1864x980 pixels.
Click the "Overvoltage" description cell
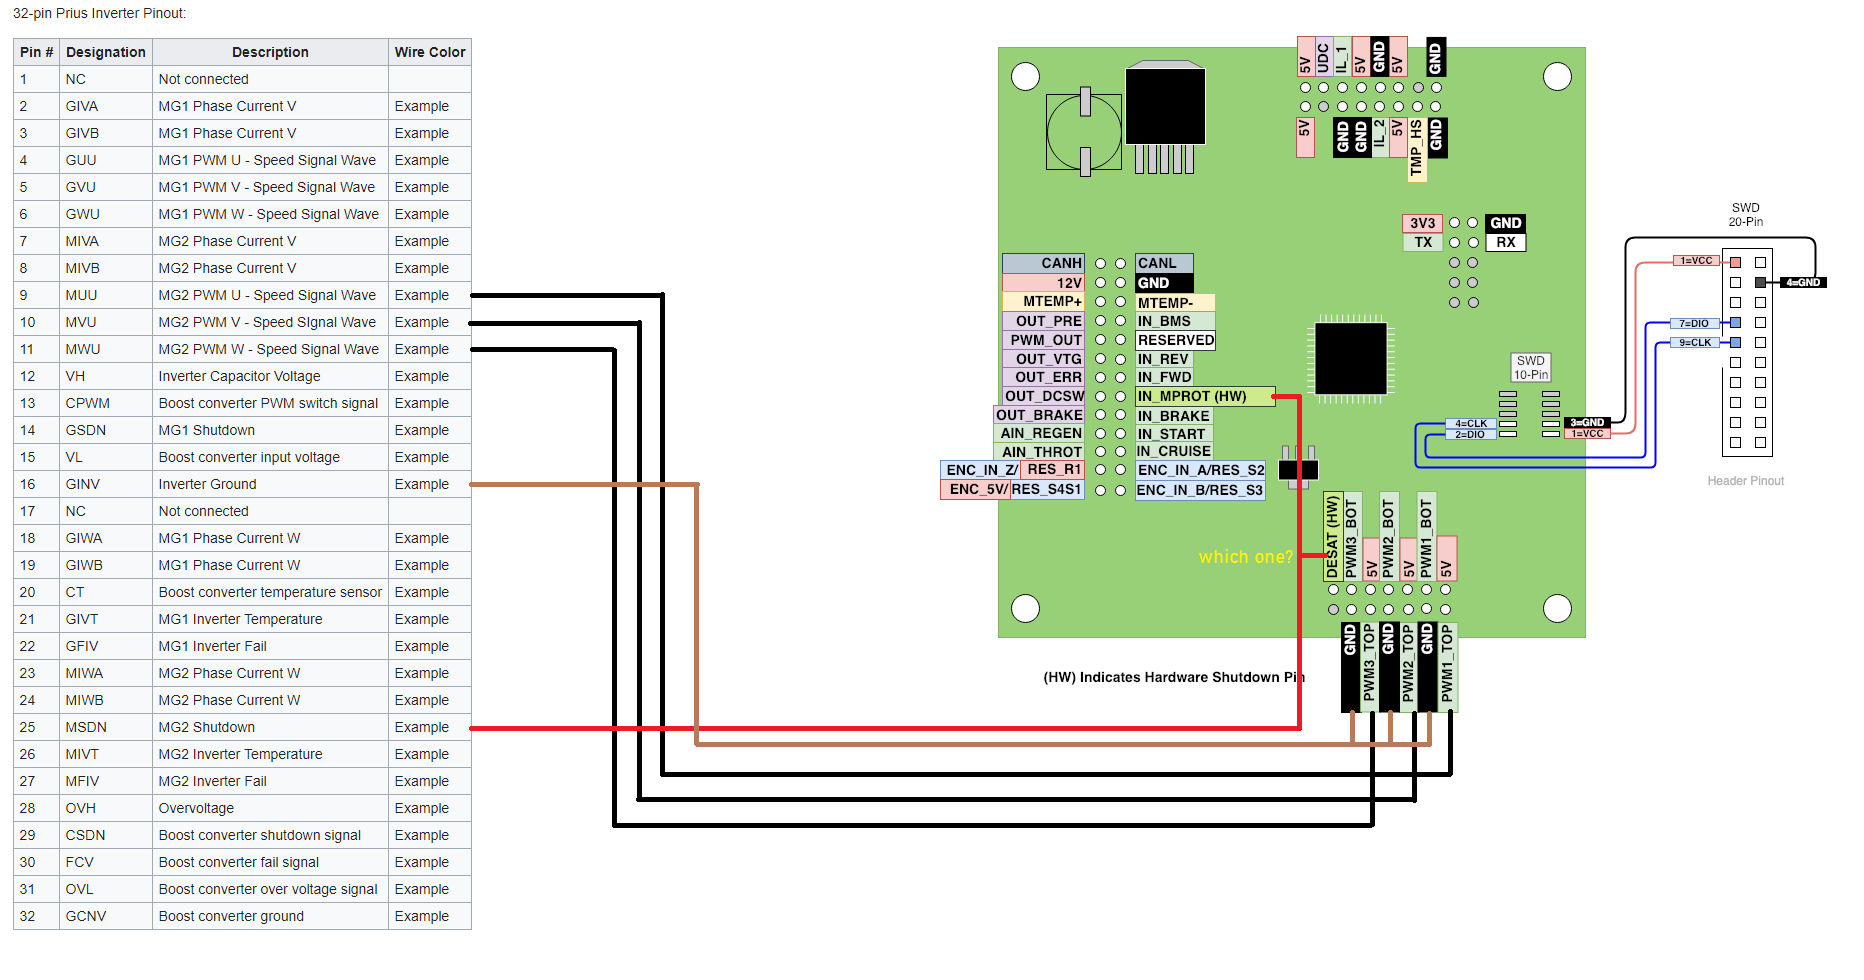tap(270, 808)
